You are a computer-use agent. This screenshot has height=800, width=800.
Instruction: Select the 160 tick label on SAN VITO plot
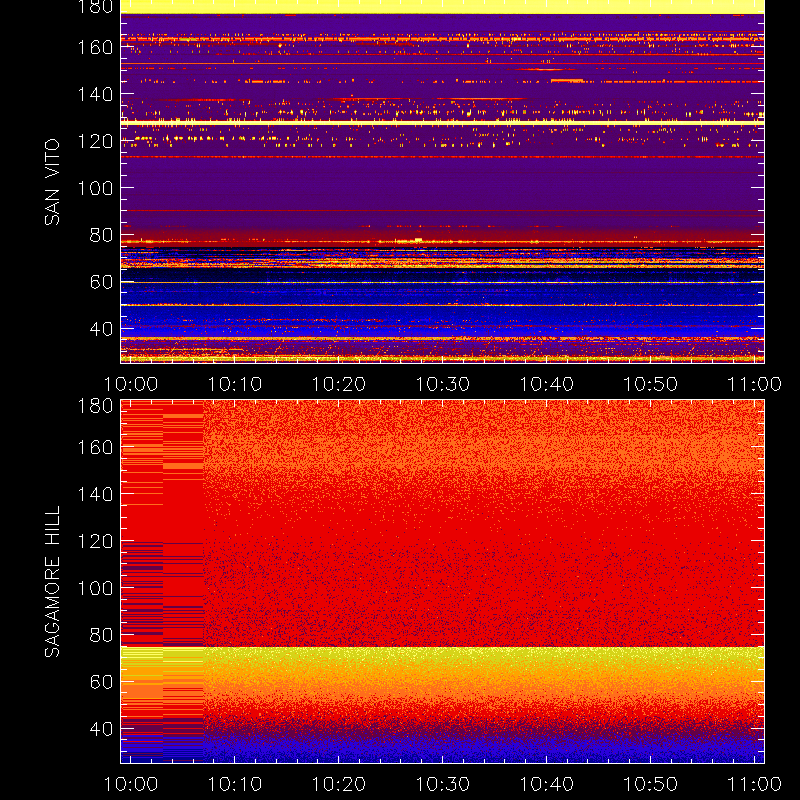(x=95, y=47)
